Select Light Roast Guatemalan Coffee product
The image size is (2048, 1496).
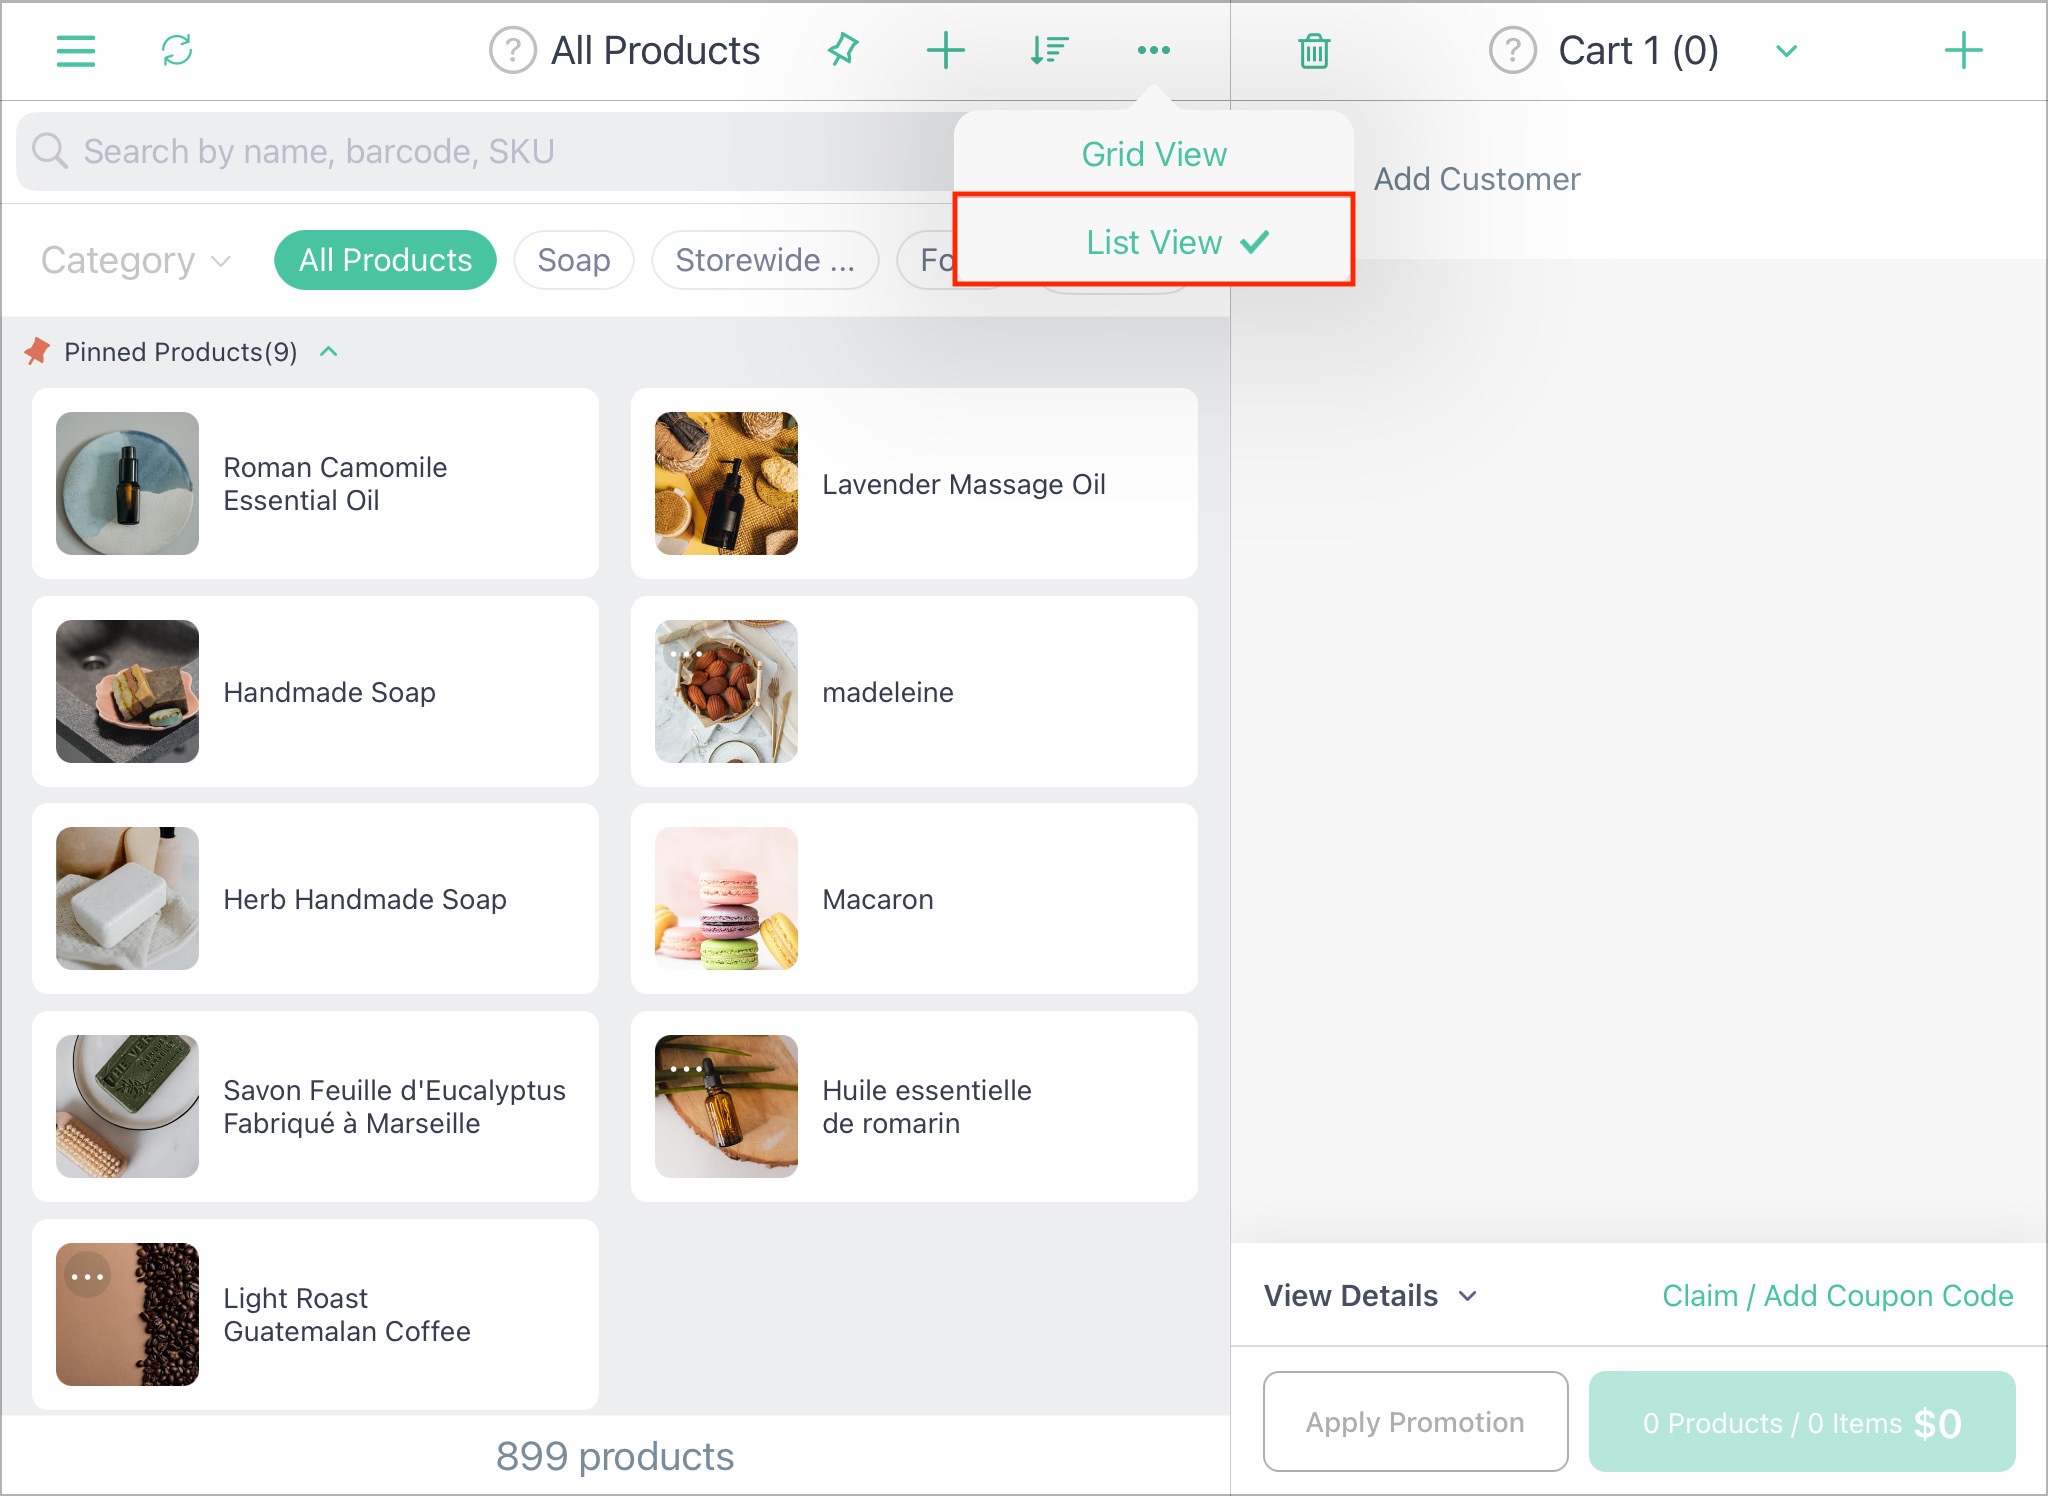tap(315, 1314)
